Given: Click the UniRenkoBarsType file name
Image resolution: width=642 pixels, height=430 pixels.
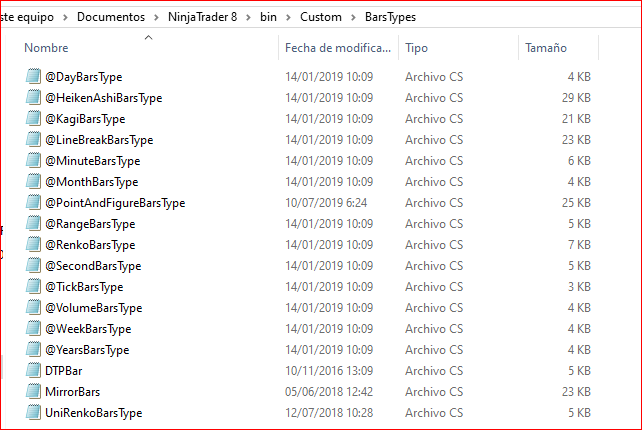Looking at the screenshot, I should coord(94,413).
